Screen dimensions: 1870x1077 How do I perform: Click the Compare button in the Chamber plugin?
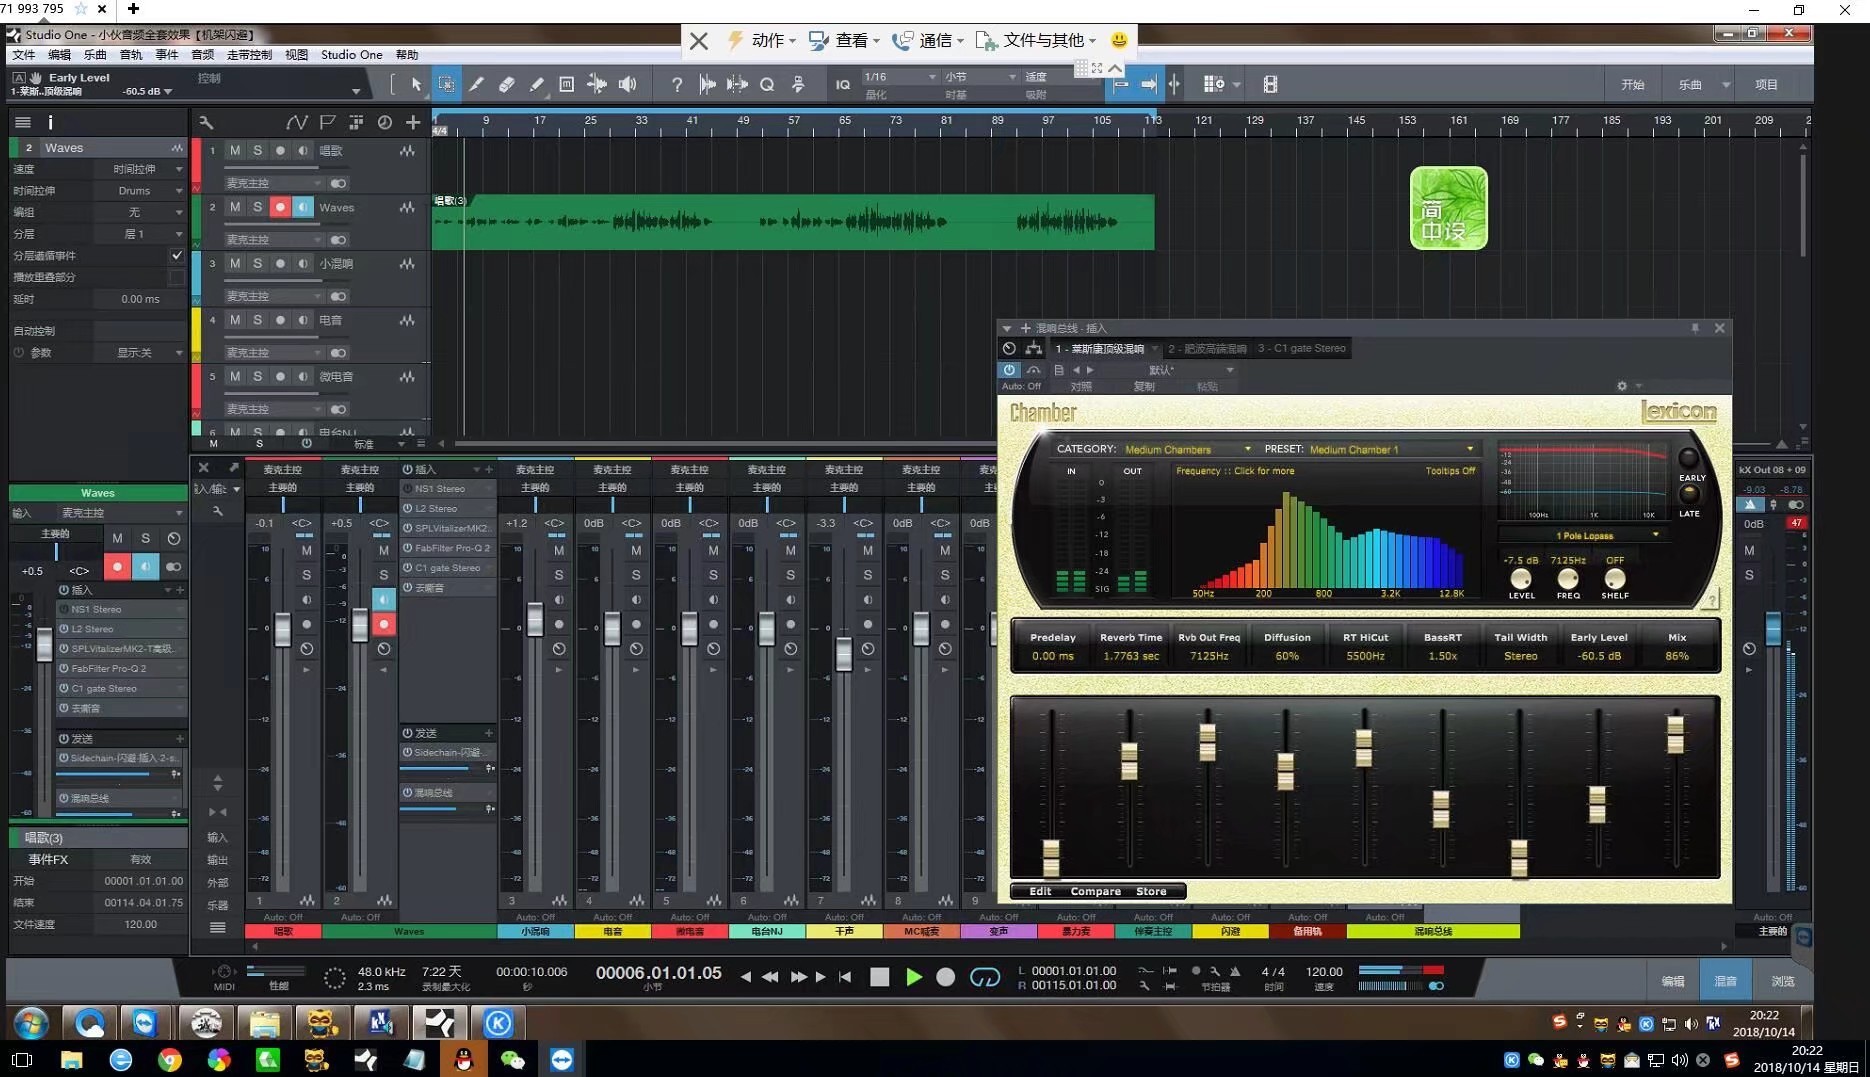point(1095,891)
